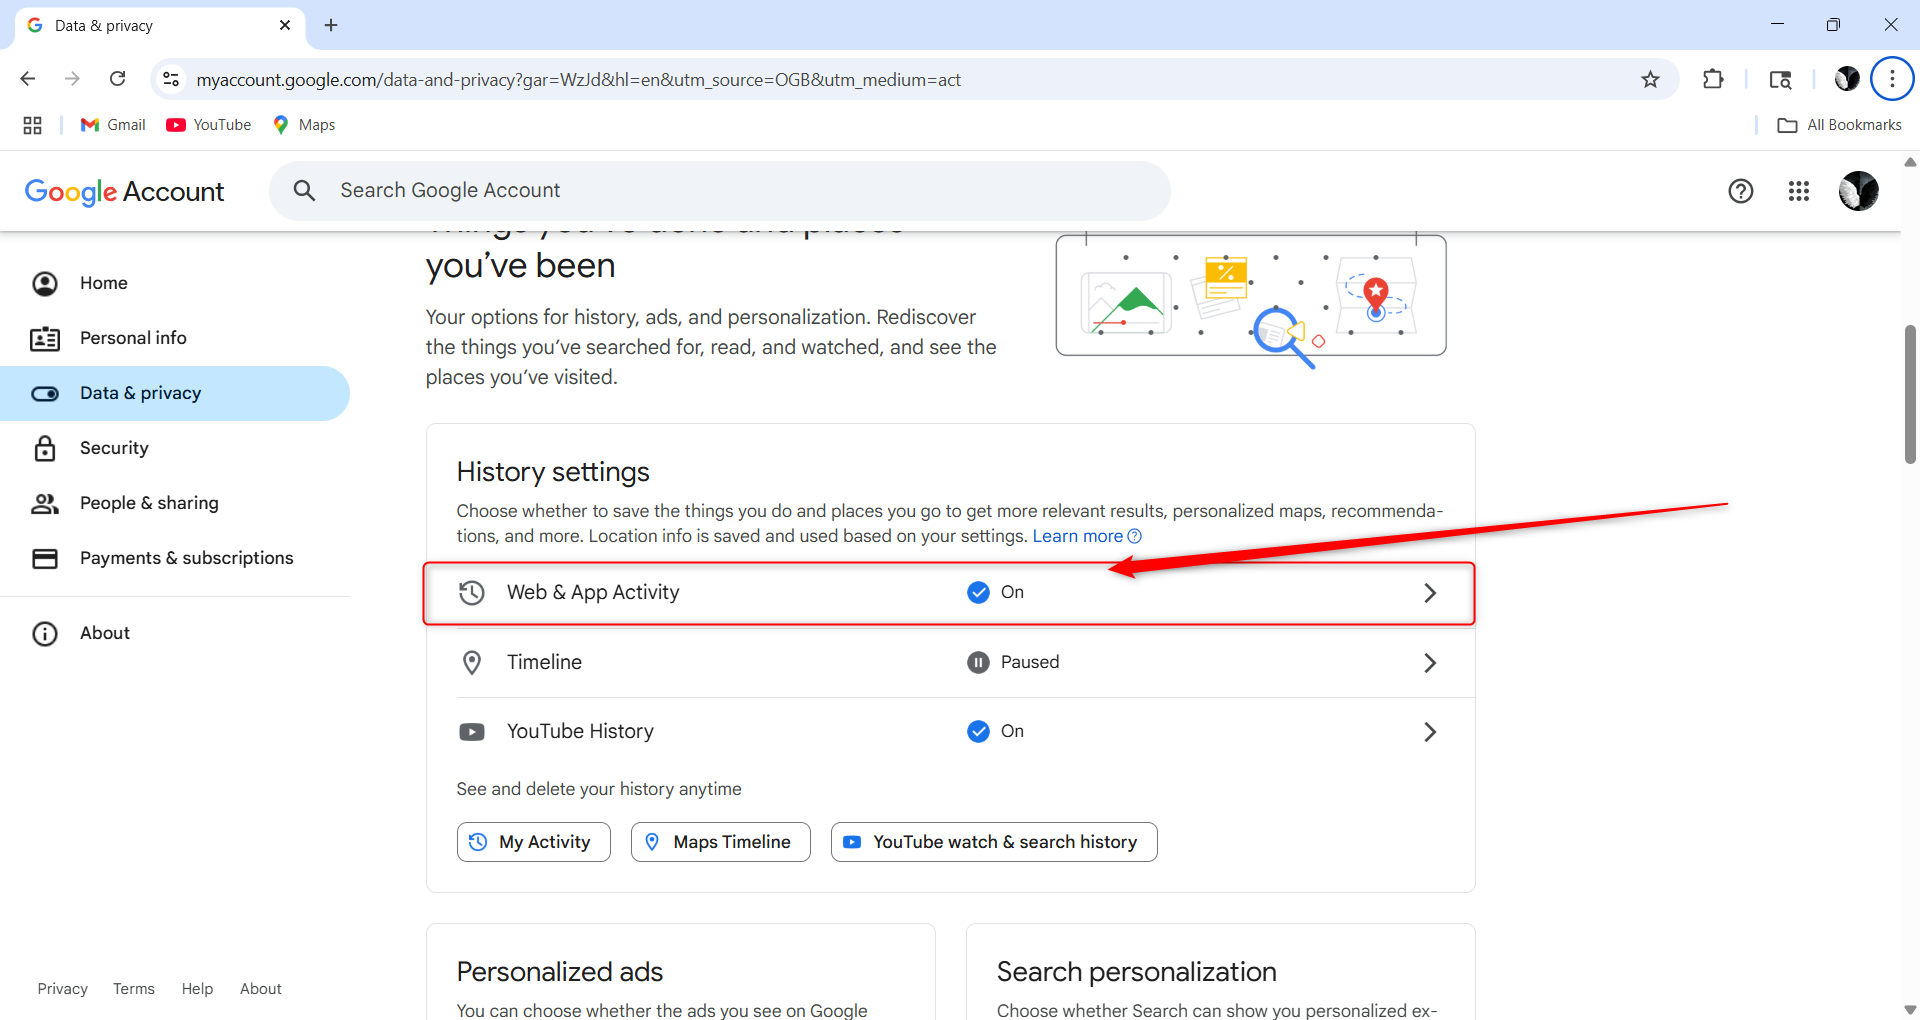Click the Web & App Activity clock icon
The image size is (1920, 1020).
[472, 593]
